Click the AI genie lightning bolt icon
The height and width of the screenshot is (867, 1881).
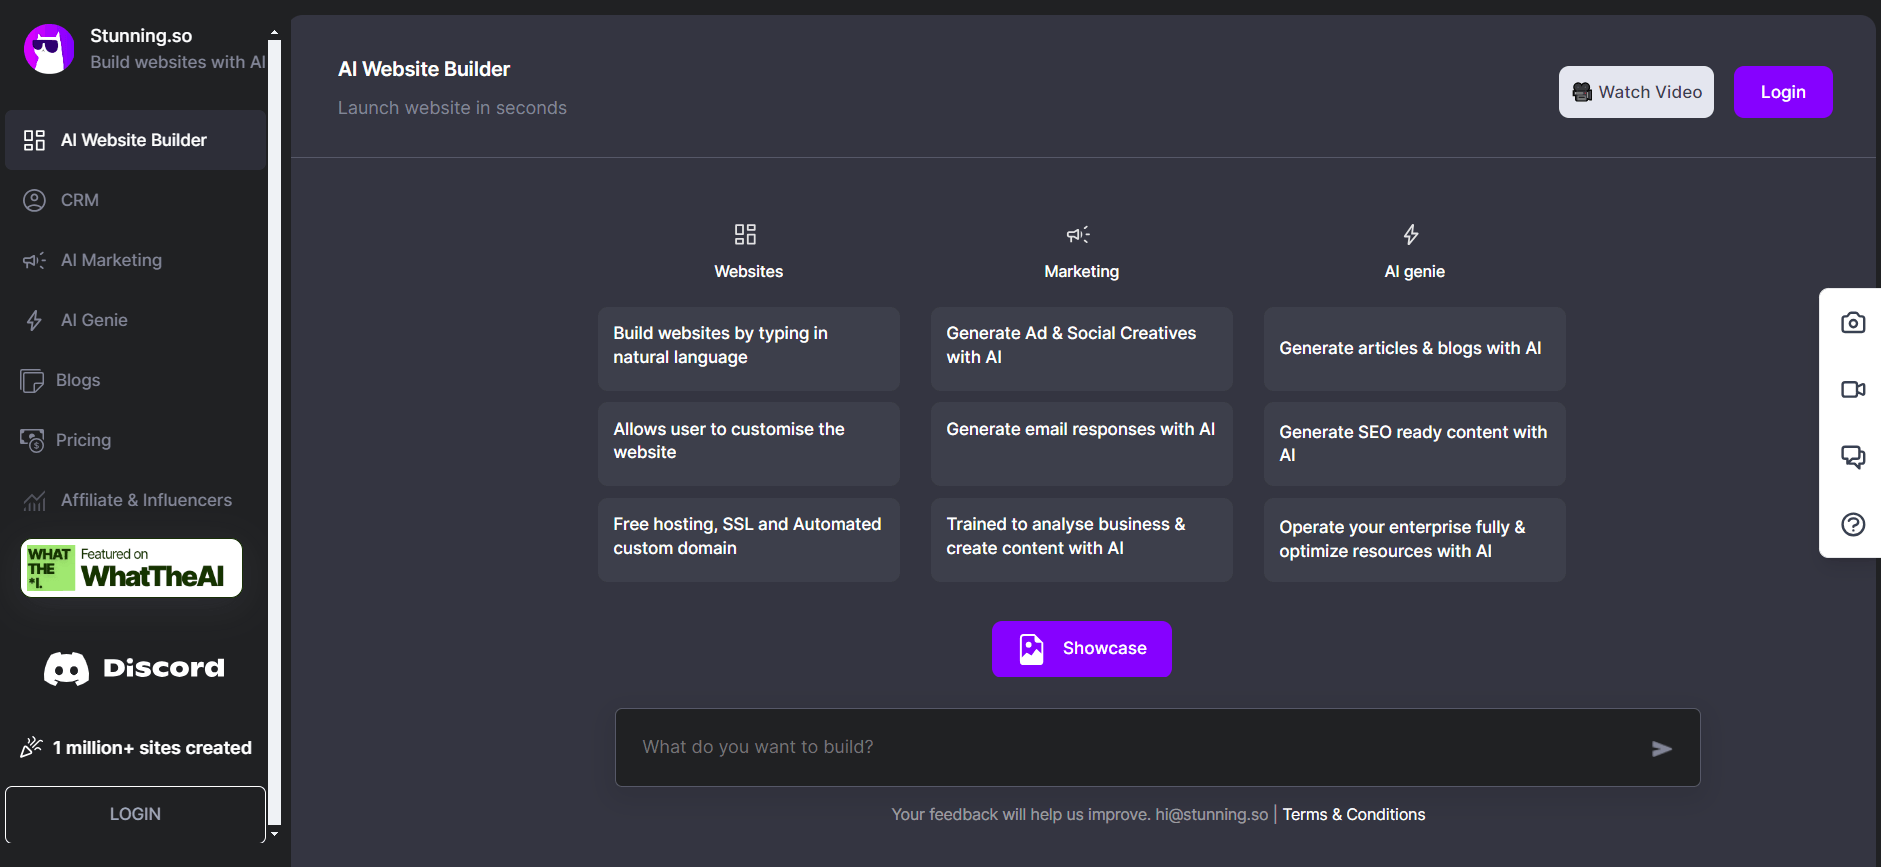click(x=1411, y=235)
